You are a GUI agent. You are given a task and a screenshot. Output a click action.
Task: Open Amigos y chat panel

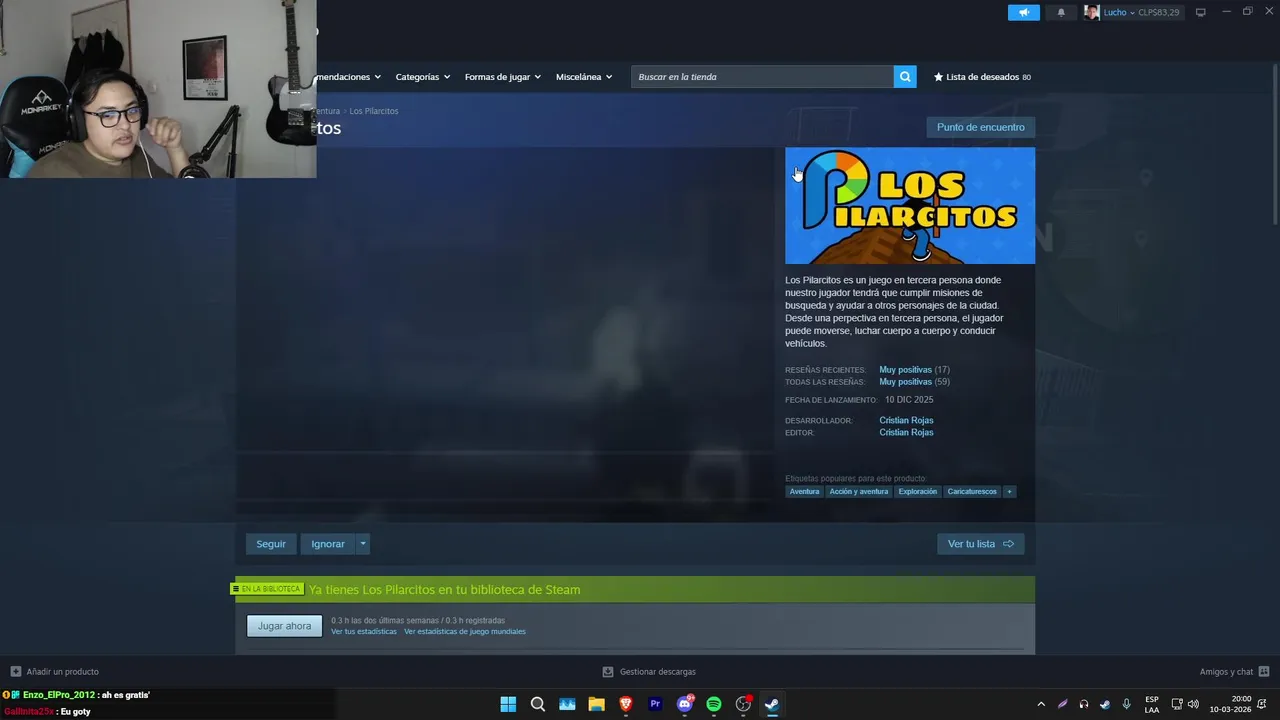1234,672
